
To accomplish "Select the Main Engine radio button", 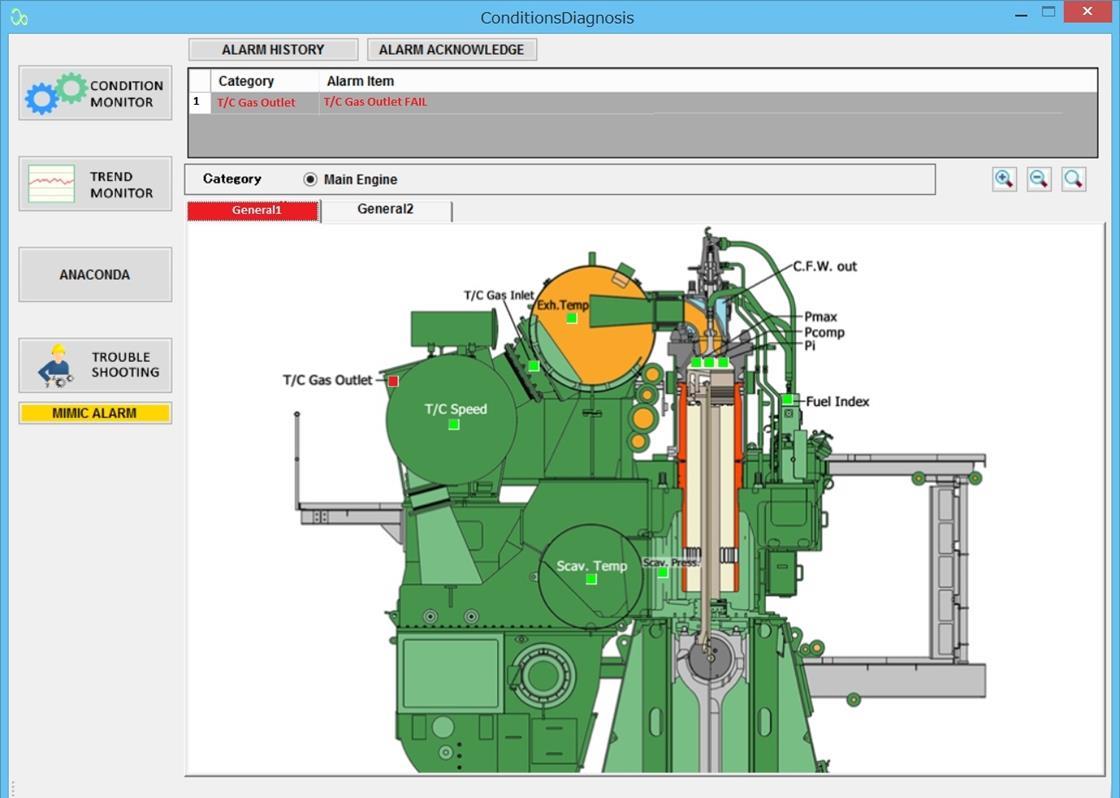I will tap(310, 179).
